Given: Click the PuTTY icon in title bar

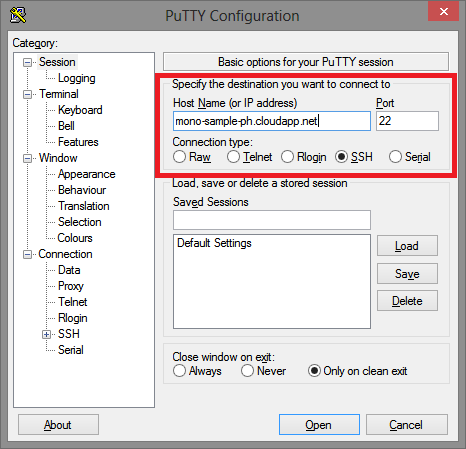Looking at the screenshot, I should point(18,15).
